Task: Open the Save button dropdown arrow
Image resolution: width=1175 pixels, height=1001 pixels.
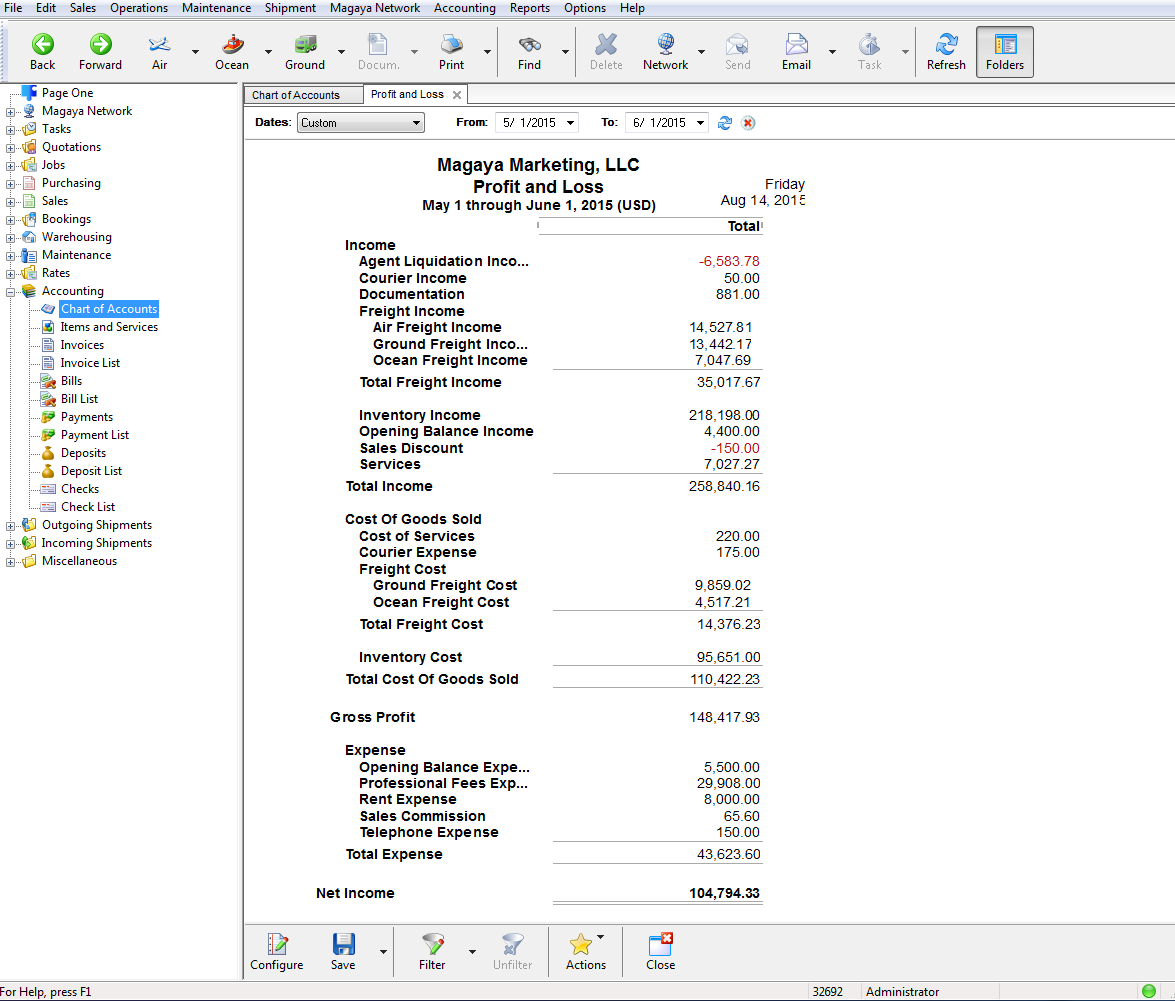Action: (x=383, y=952)
